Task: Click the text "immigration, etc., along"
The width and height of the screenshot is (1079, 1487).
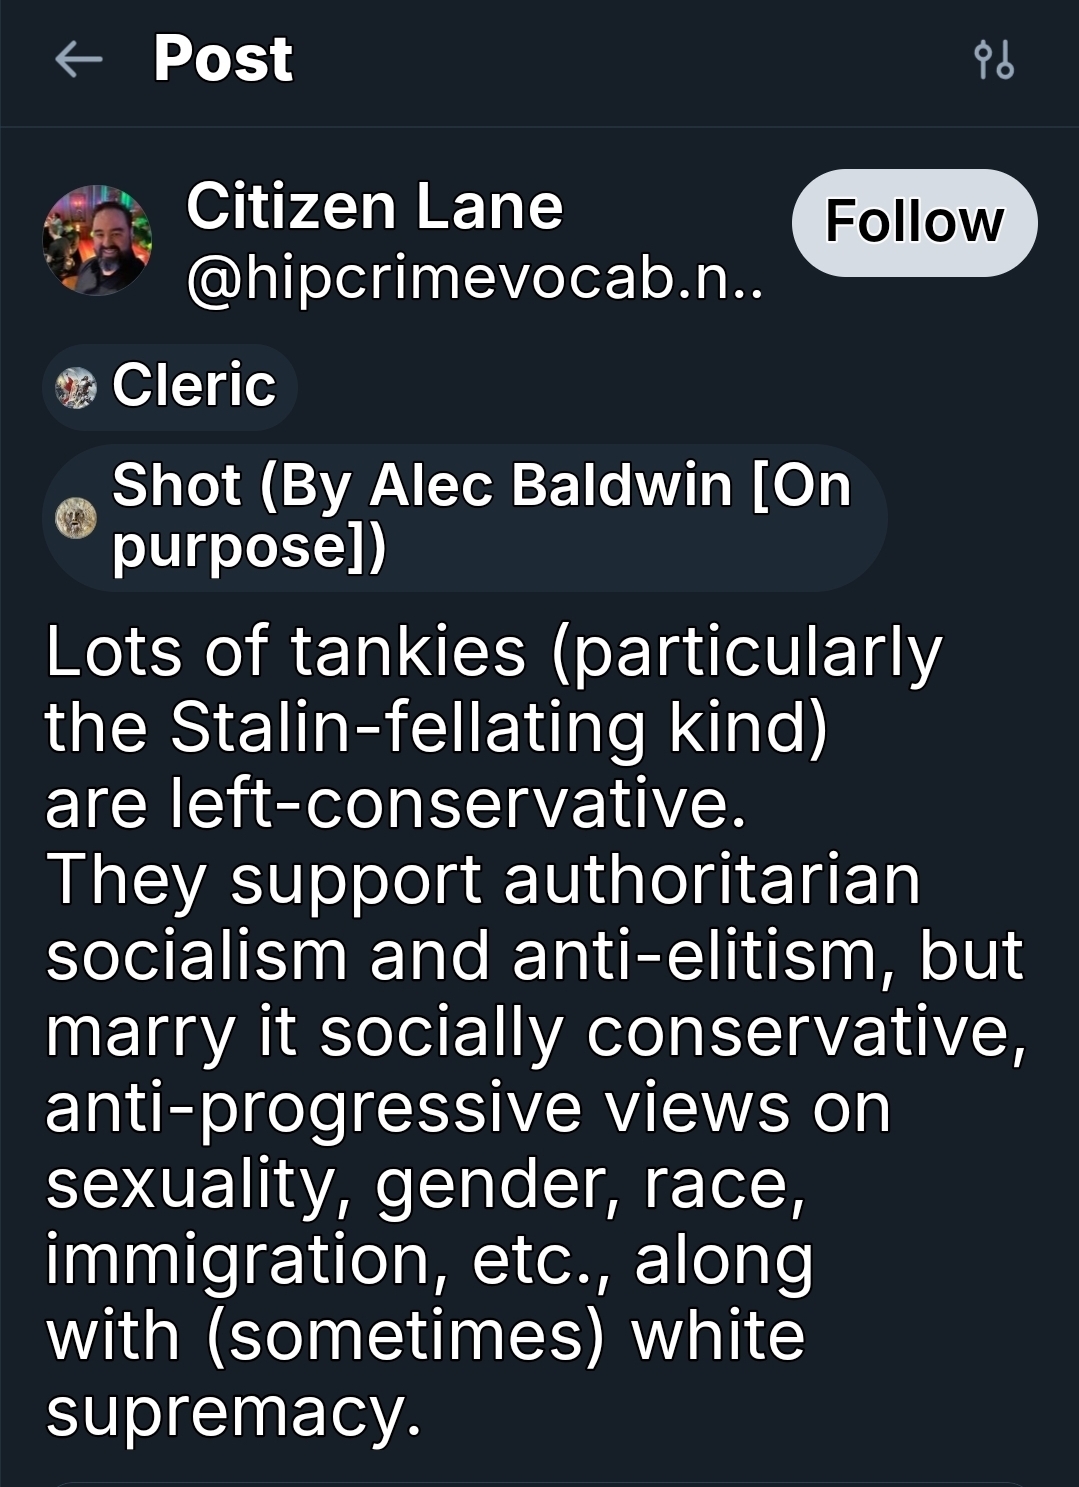Action: point(429,1259)
